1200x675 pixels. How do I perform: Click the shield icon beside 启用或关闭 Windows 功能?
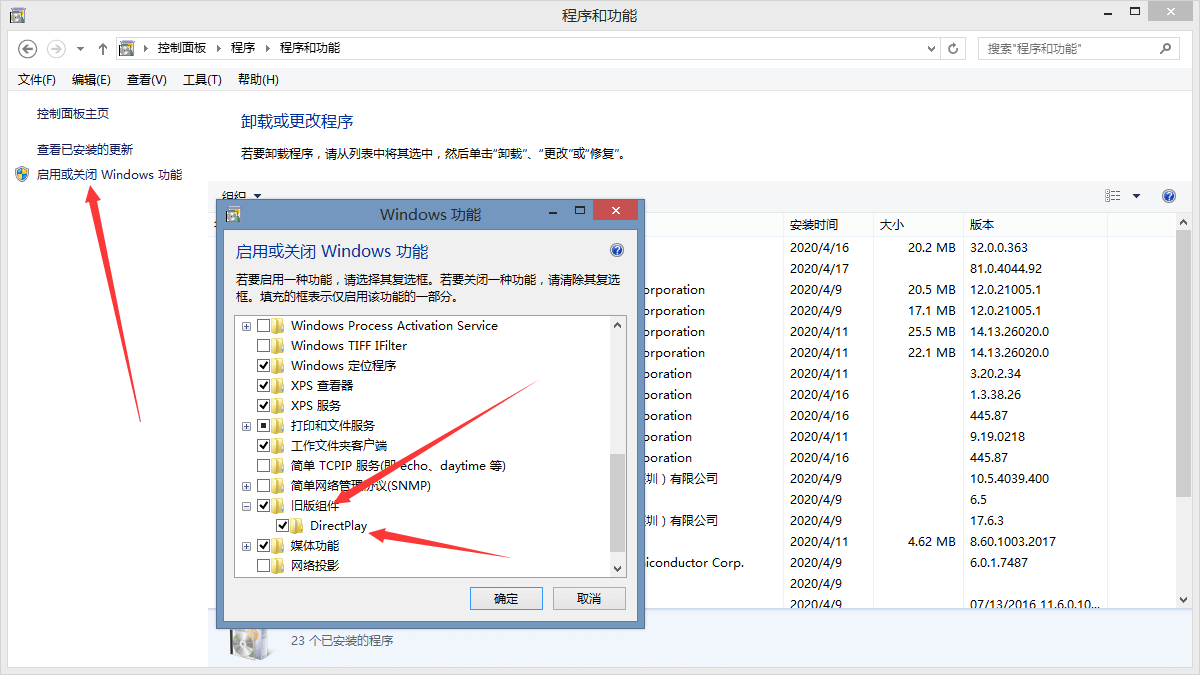click(22, 174)
